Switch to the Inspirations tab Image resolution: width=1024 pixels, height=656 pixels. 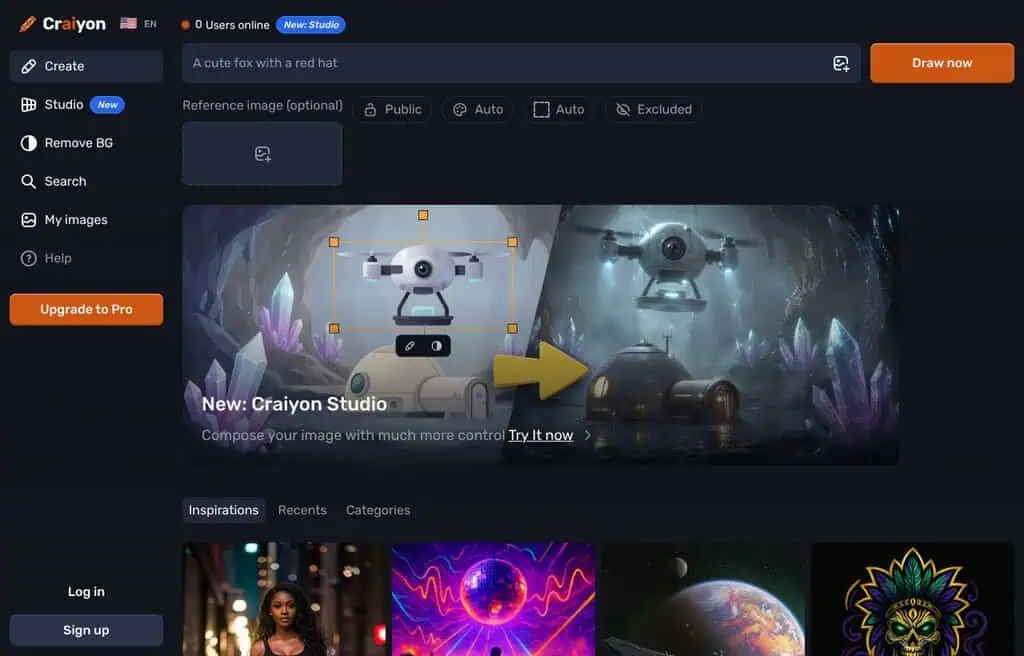coord(223,510)
